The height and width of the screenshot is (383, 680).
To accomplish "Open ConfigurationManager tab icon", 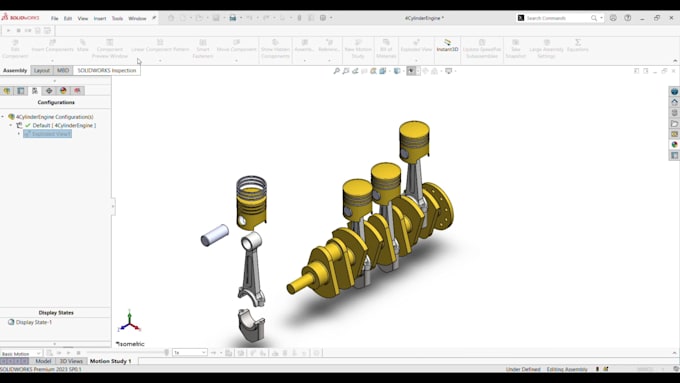I will (x=35, y=91).
